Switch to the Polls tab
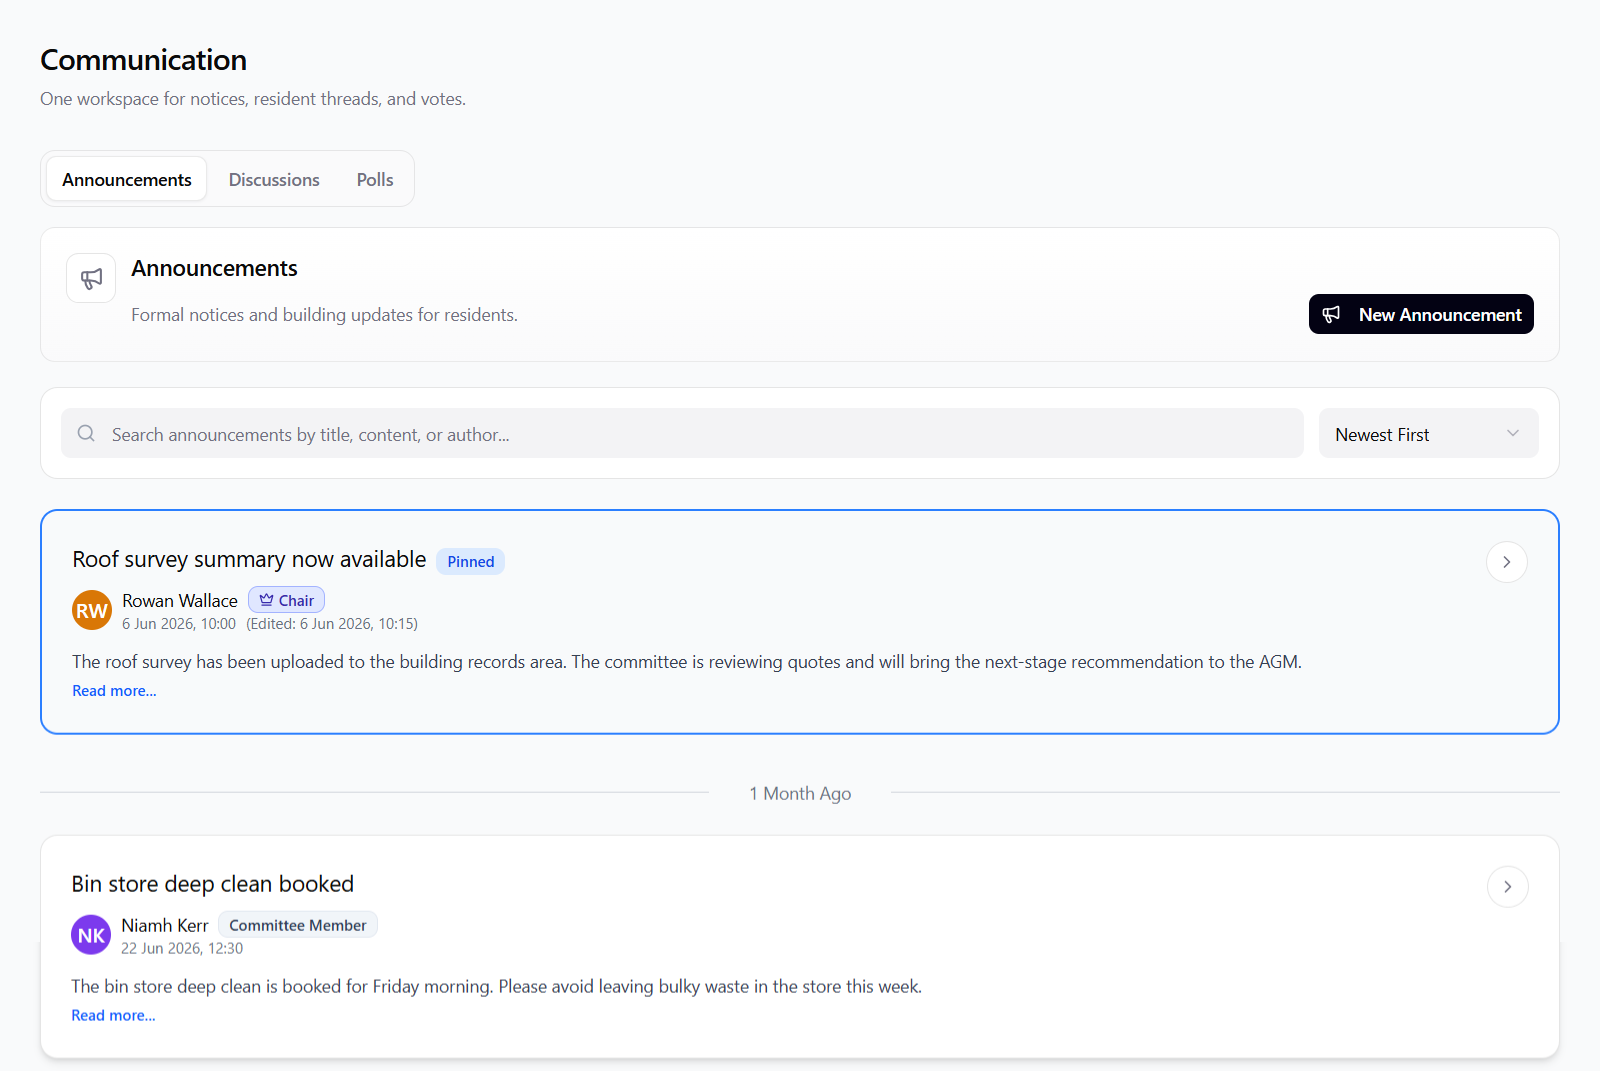1600x1071 pixels. [x=375, y=179]
